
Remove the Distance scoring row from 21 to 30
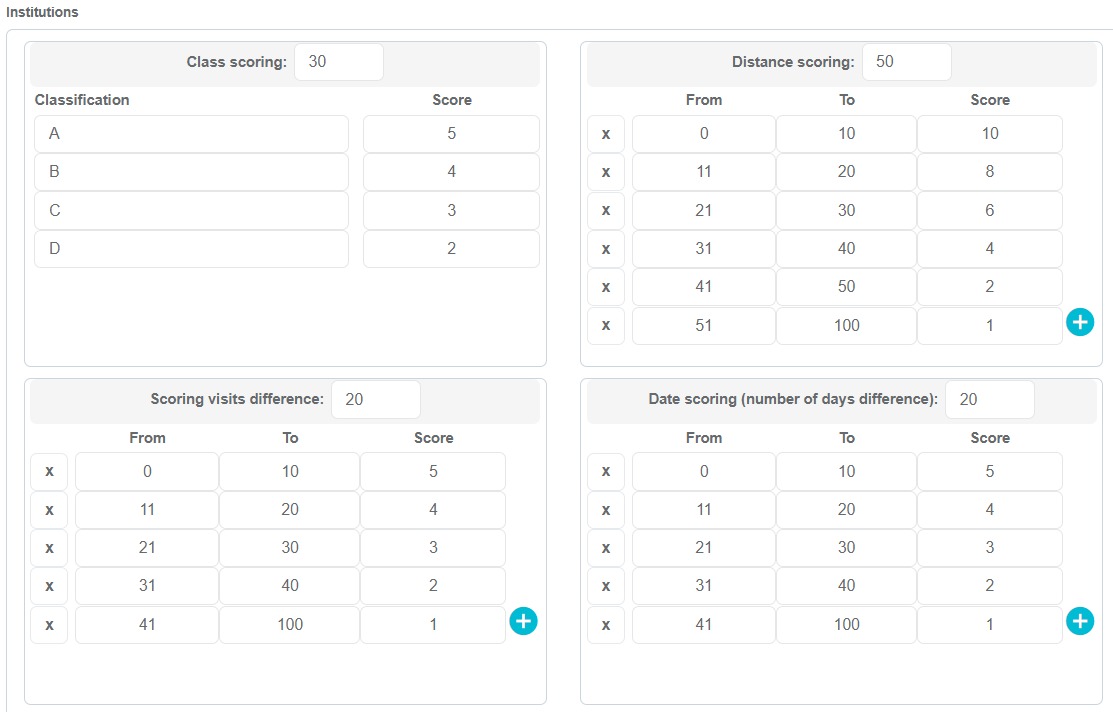pyautogui.click(x=606, y=211)
